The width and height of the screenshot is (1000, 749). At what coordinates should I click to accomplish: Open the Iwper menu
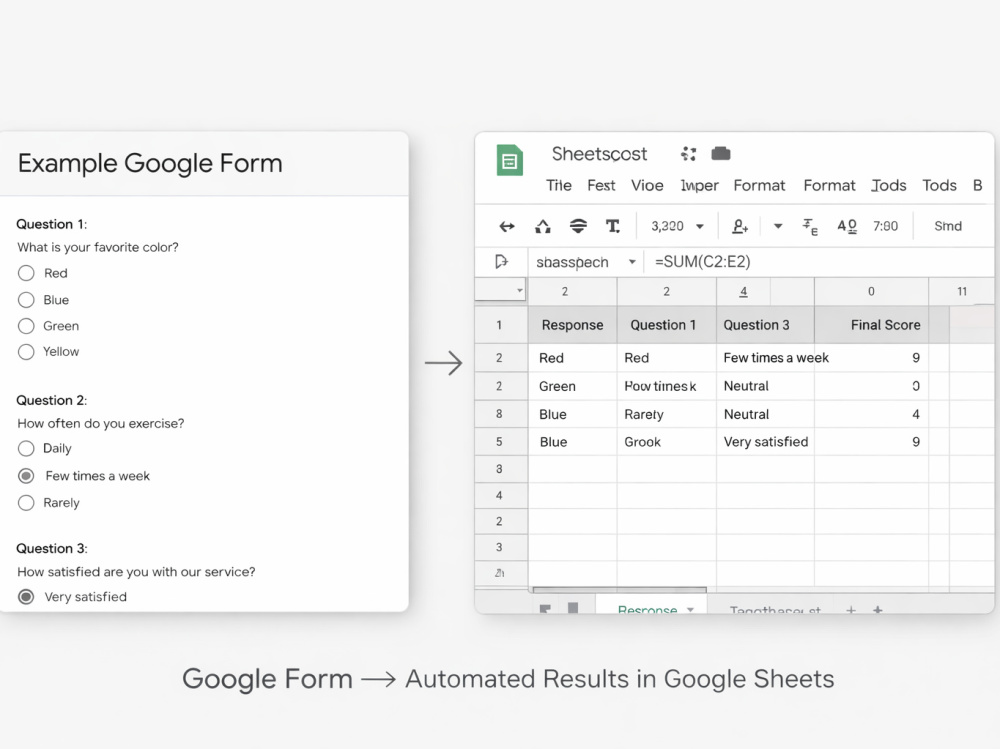700,186
